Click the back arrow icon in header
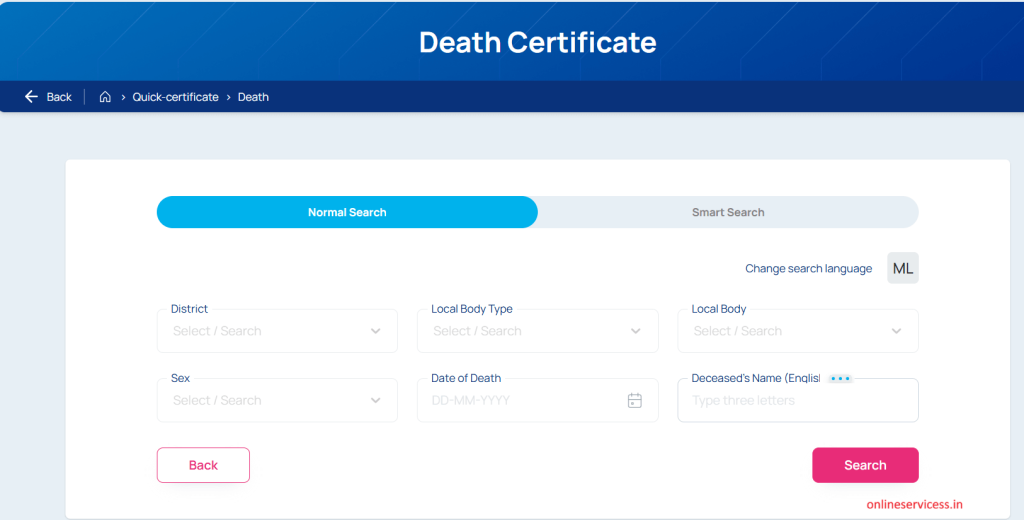This screenshot has height=520, width=1024. [31, 97]
